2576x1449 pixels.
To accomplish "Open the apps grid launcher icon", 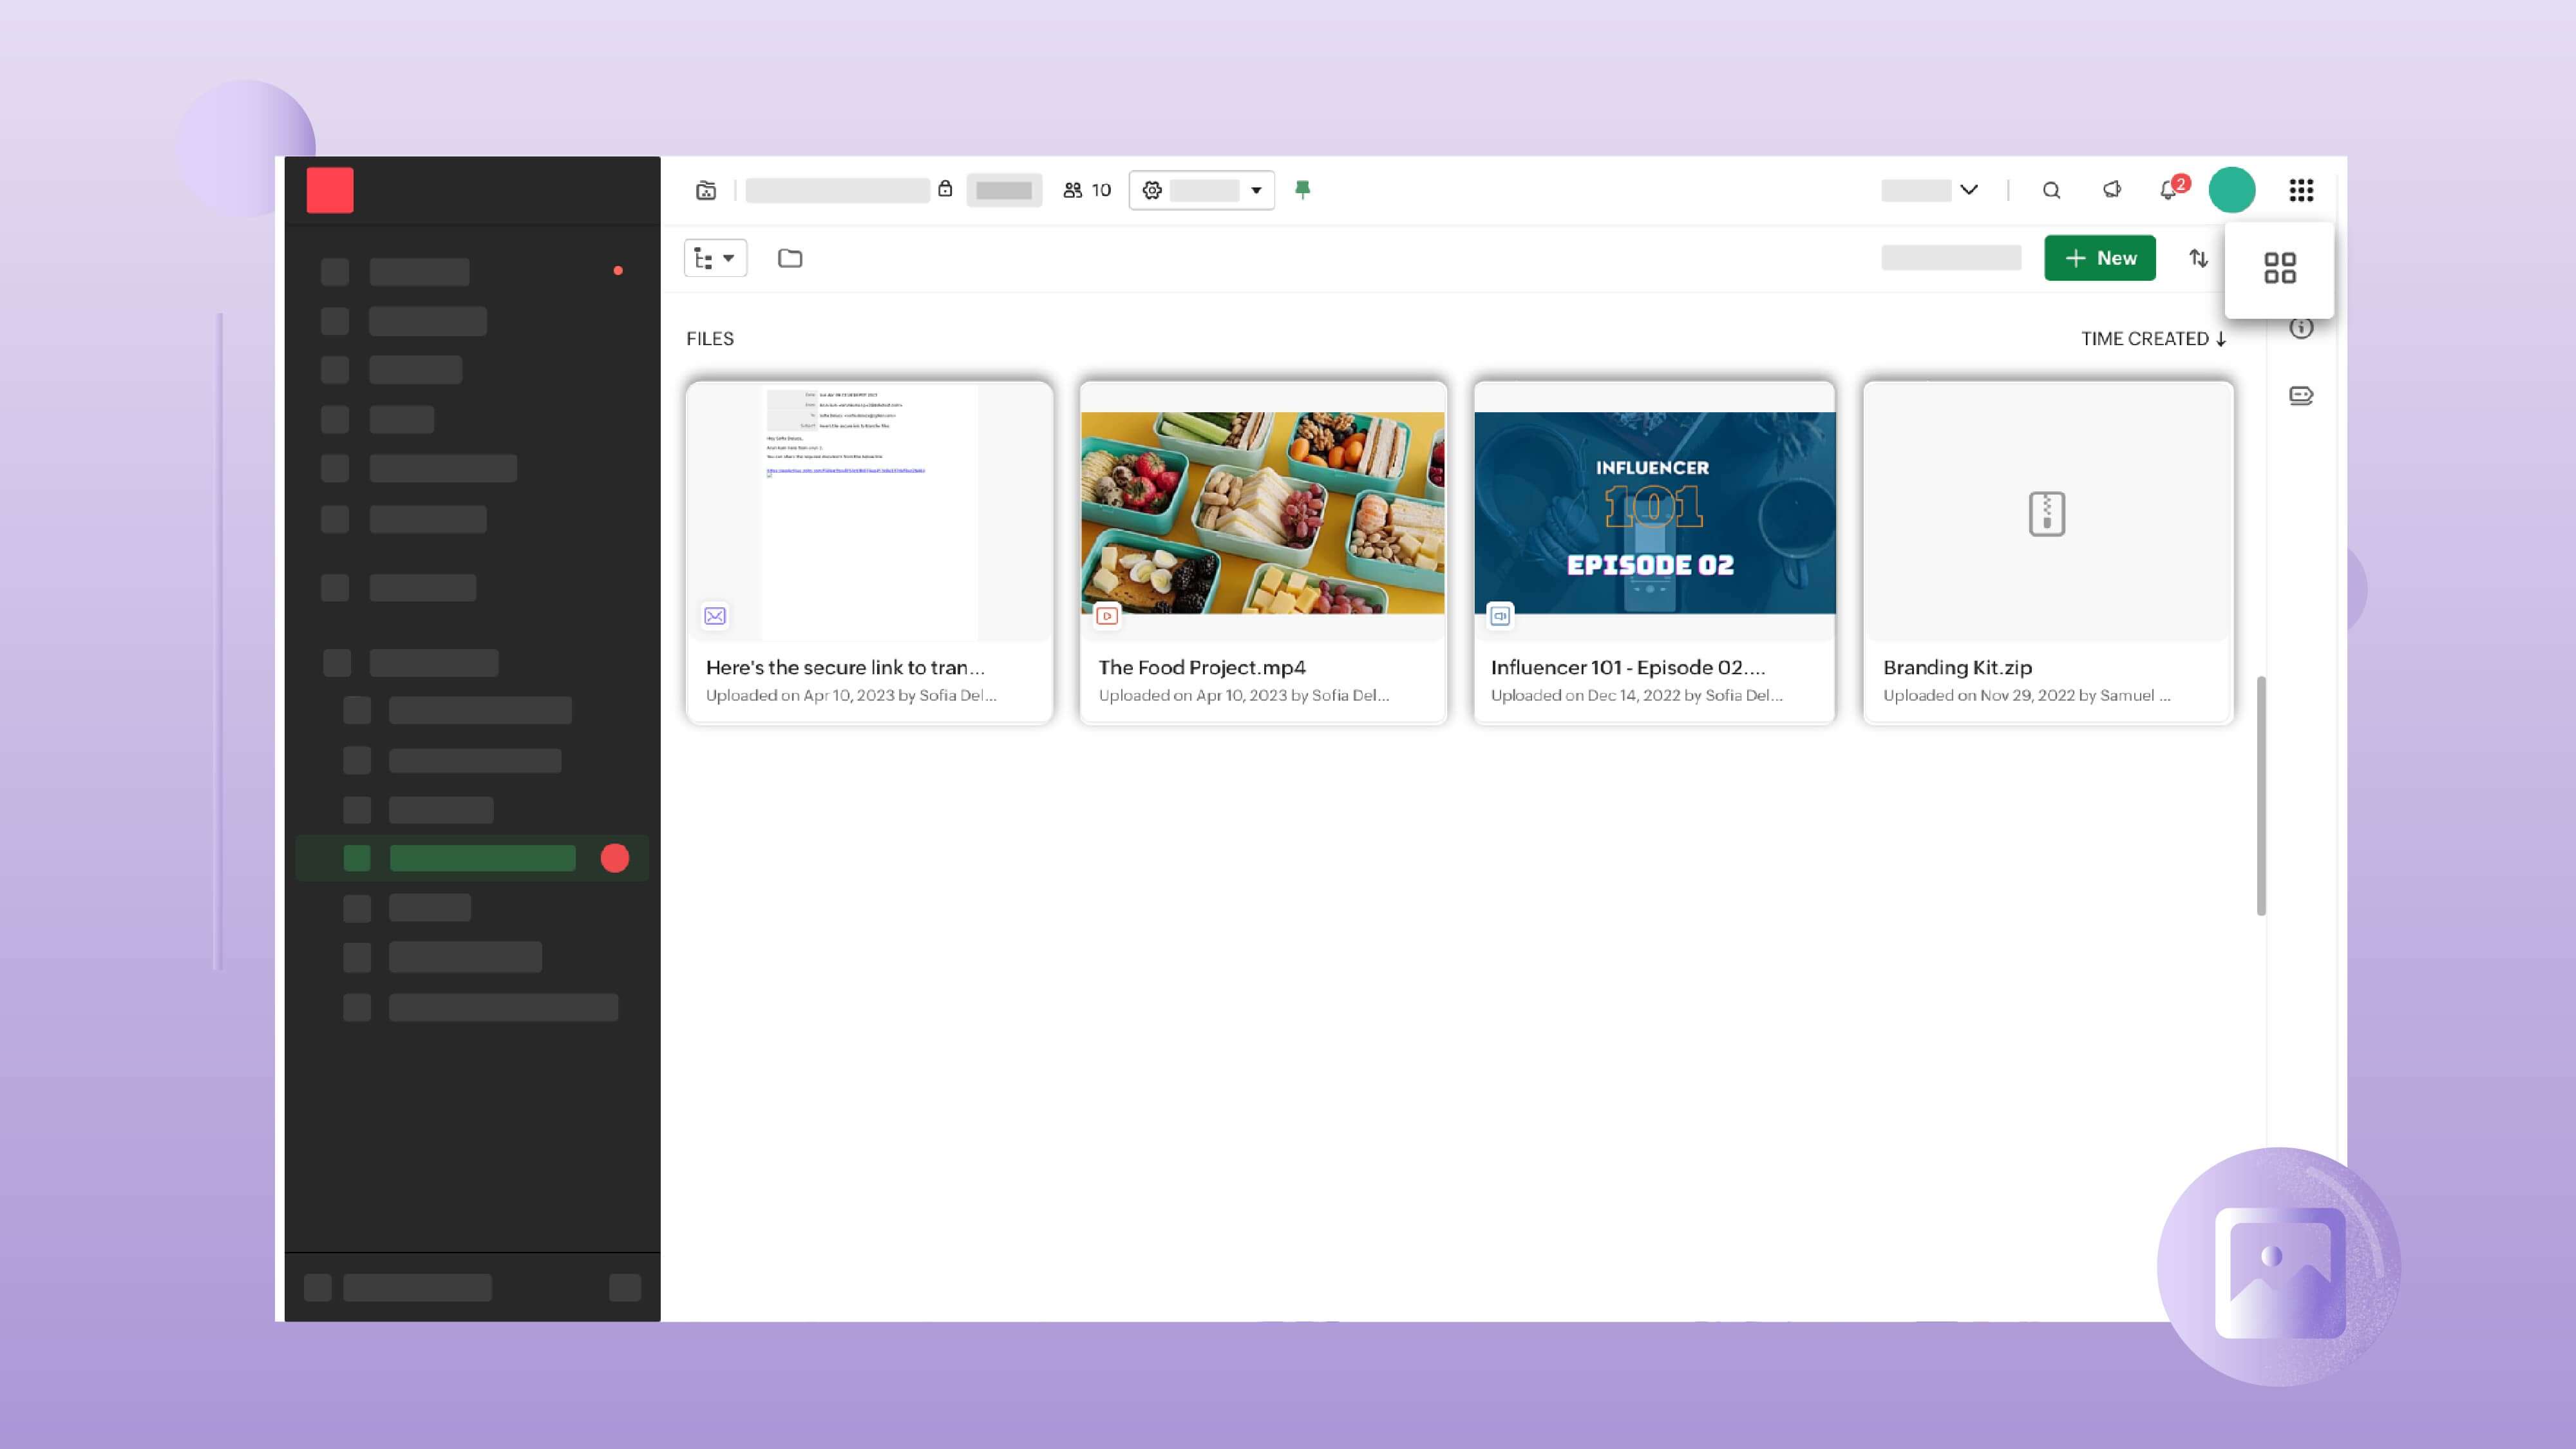I will (x=2301, y=190).
